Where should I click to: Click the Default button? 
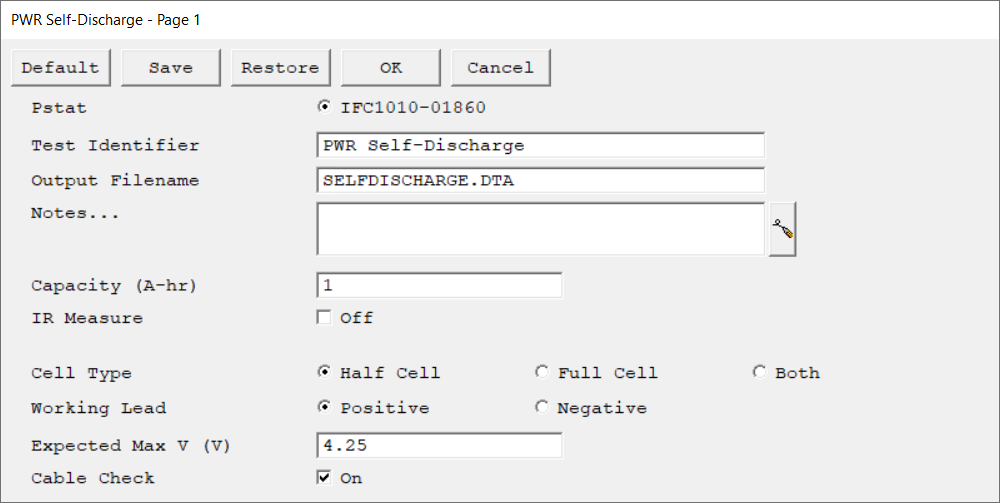tap(61, 68)
